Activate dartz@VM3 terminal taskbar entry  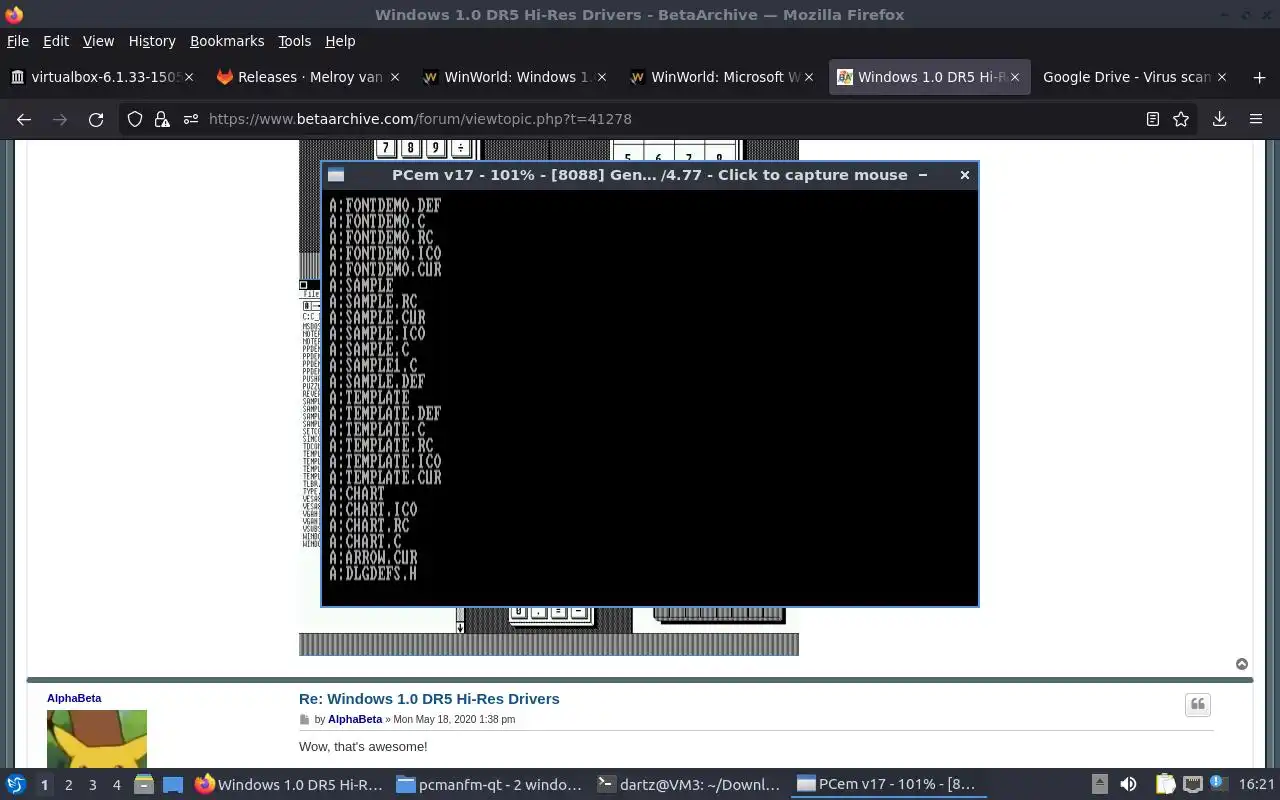click(x=689, y=785)
